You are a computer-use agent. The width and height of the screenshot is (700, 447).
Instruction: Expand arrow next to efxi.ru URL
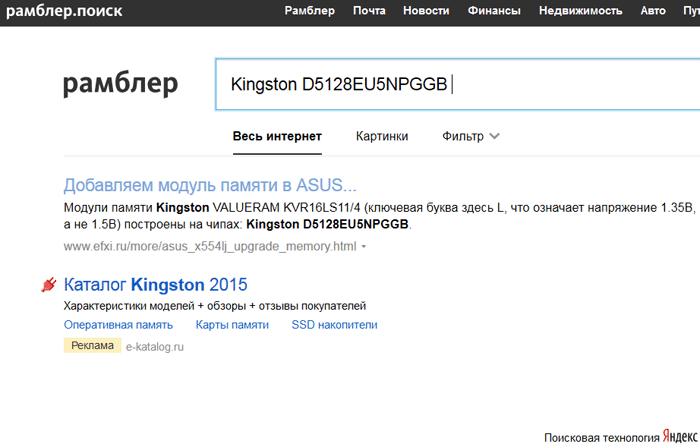(363, 247)
